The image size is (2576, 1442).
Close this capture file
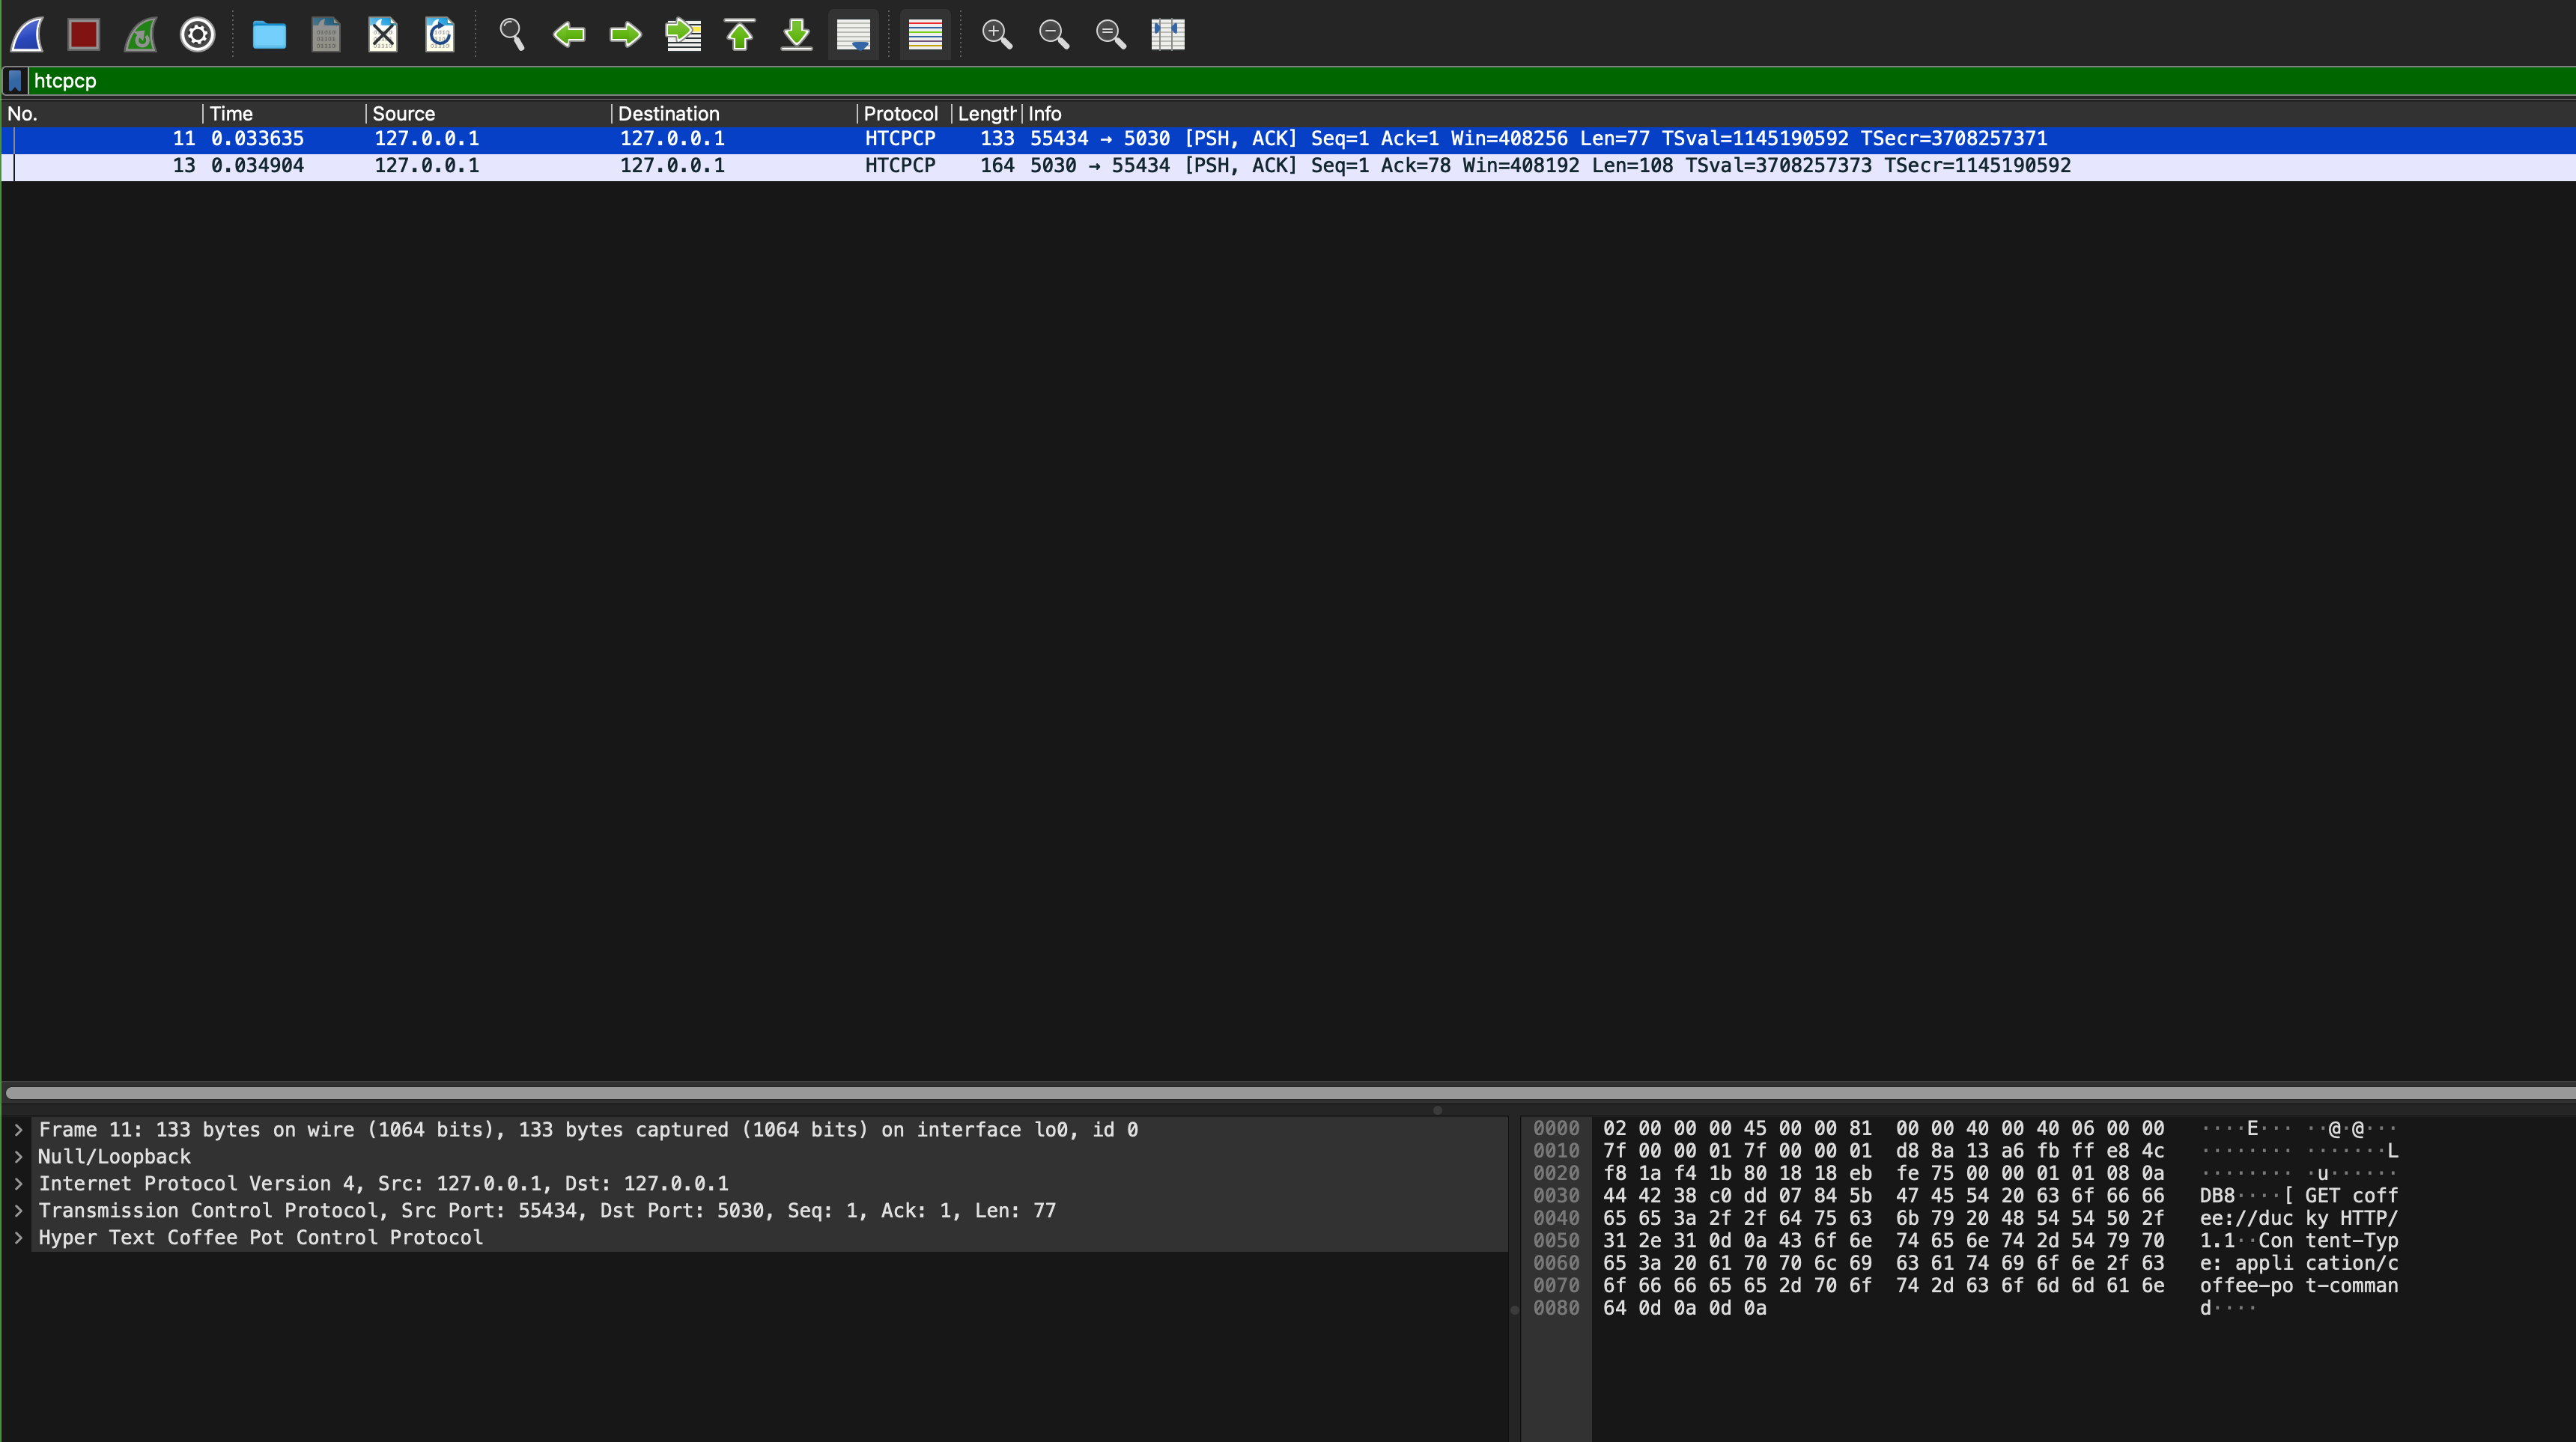coord(383,35)
